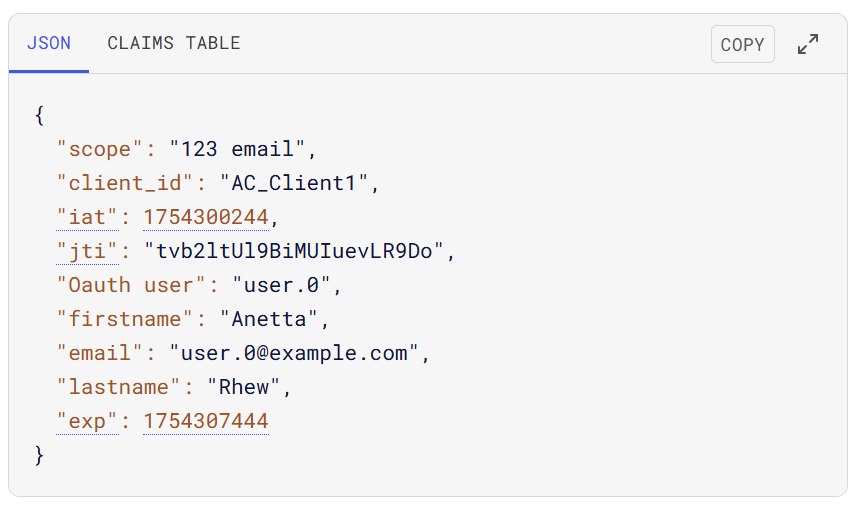
Task: Click the exp timestamp 1754307444
Action: coord(206,421)
